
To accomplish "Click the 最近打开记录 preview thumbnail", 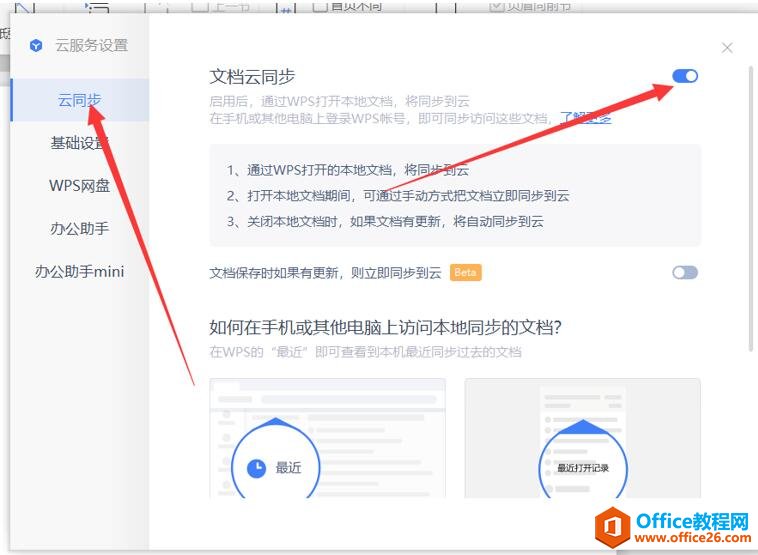I will click(x=583, y=438).
